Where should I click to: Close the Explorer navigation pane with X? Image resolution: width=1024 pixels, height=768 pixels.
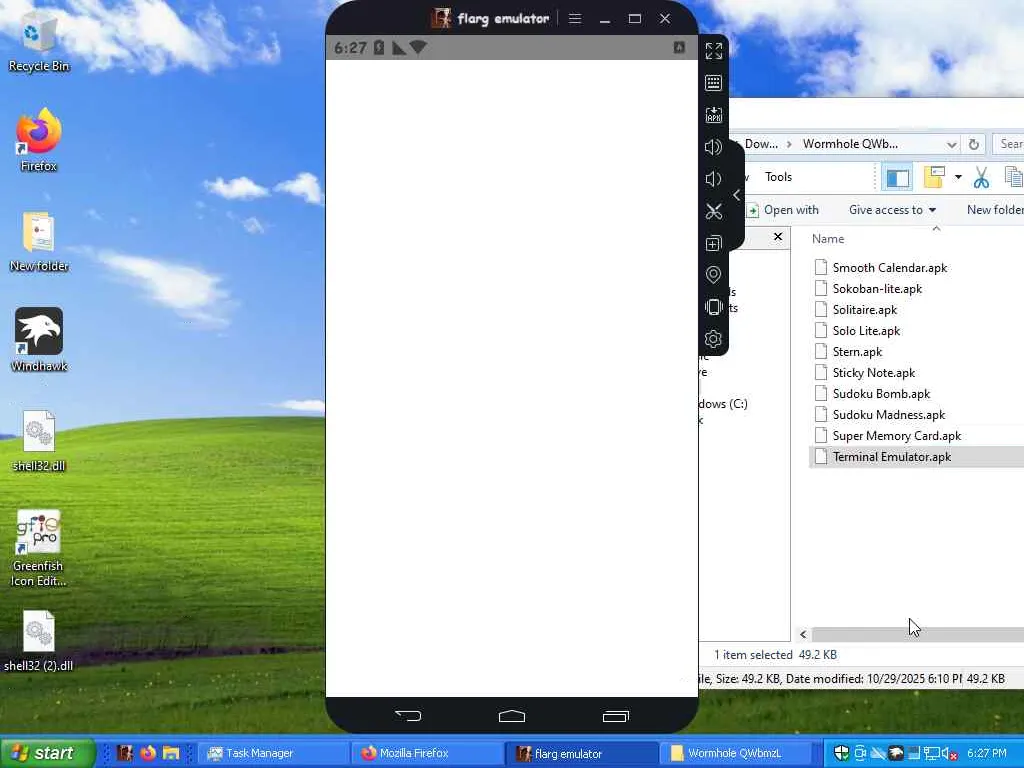[x=778, y=236]
